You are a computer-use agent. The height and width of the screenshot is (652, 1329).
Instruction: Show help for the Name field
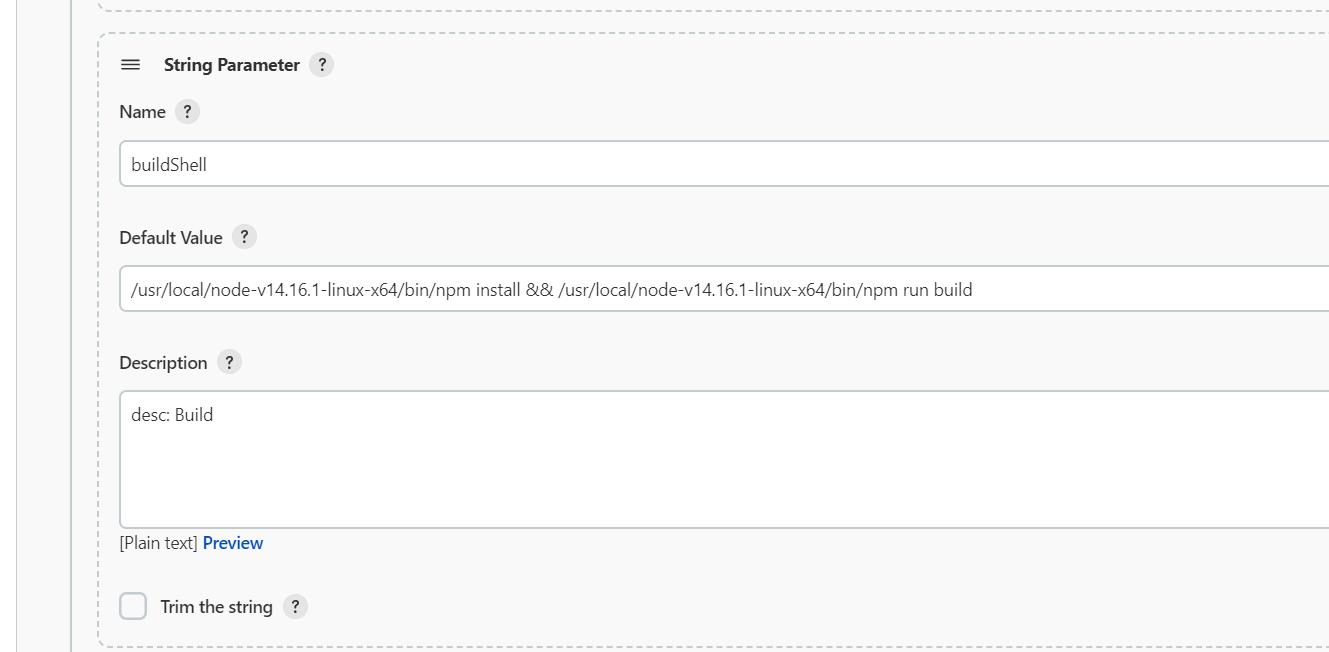tap(187, 112)
